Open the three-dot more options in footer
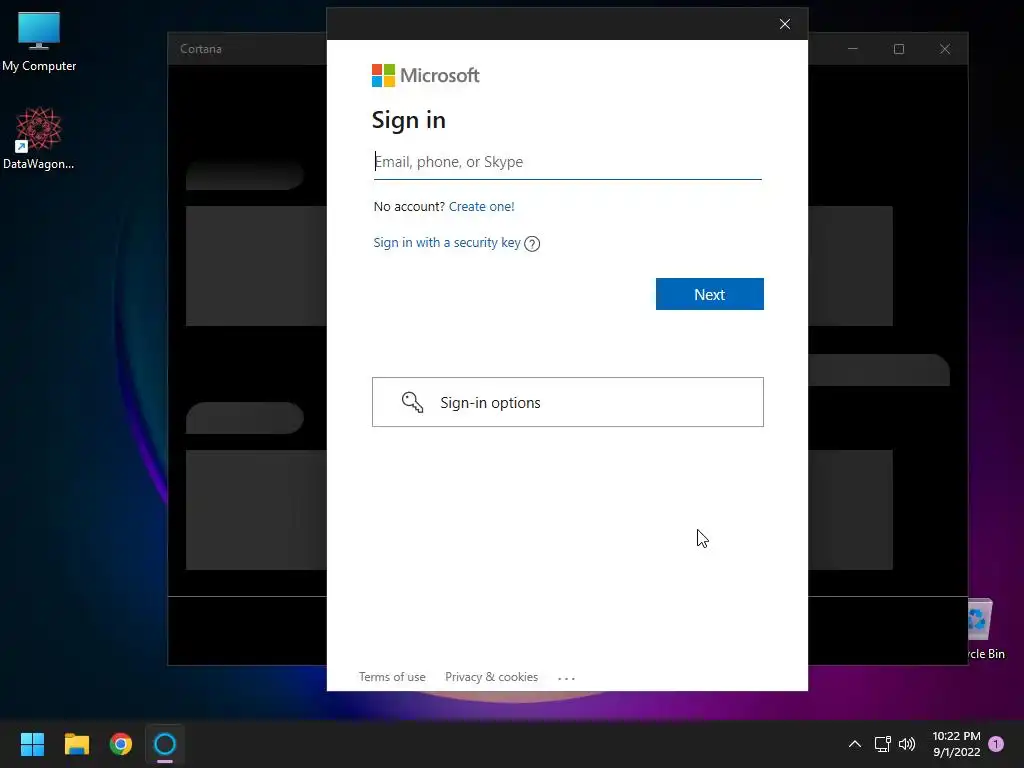This screenshot has height=768, width=1024. click(x=566, y=678)
